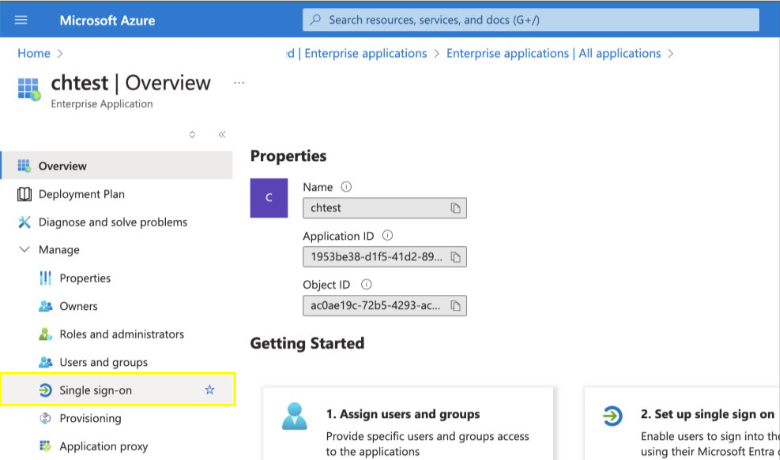Image resolution: width=780 pixels, height=460 pixels.
Task: Click the Home breadcrumb link
Action: (x=33, y=53)
